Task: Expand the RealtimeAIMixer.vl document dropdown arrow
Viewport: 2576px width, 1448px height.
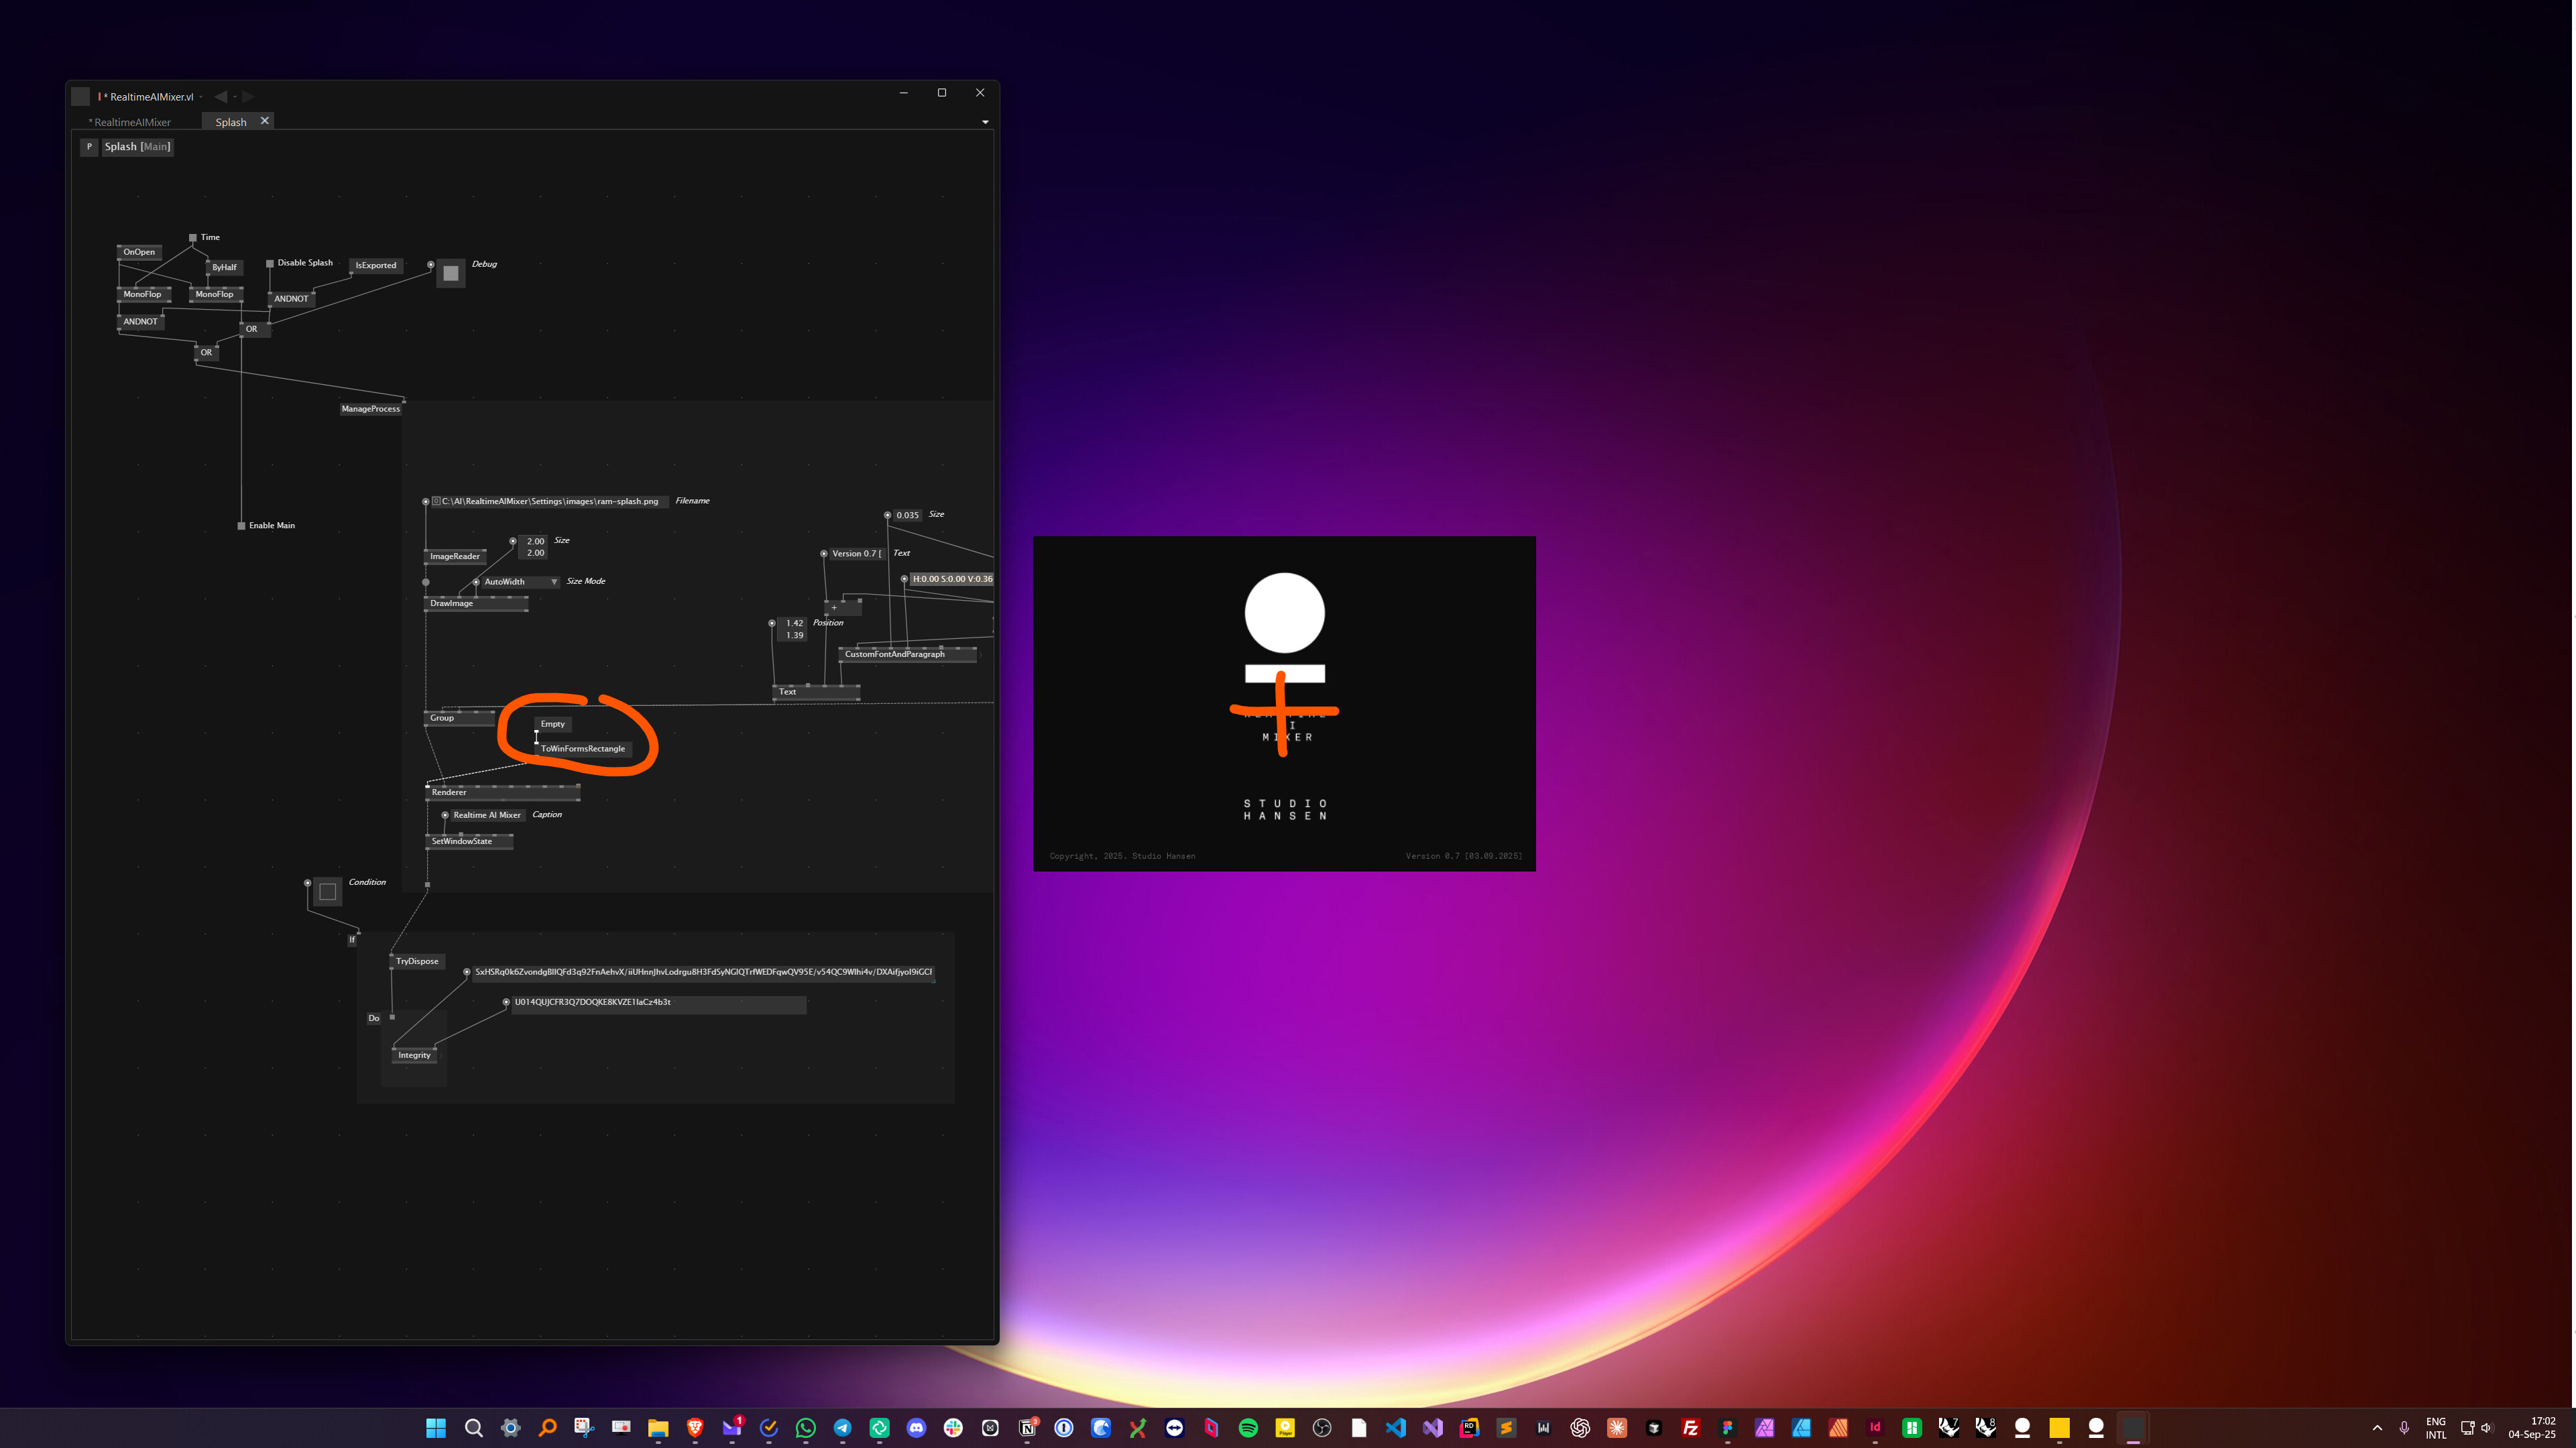Action: [202, 97]
